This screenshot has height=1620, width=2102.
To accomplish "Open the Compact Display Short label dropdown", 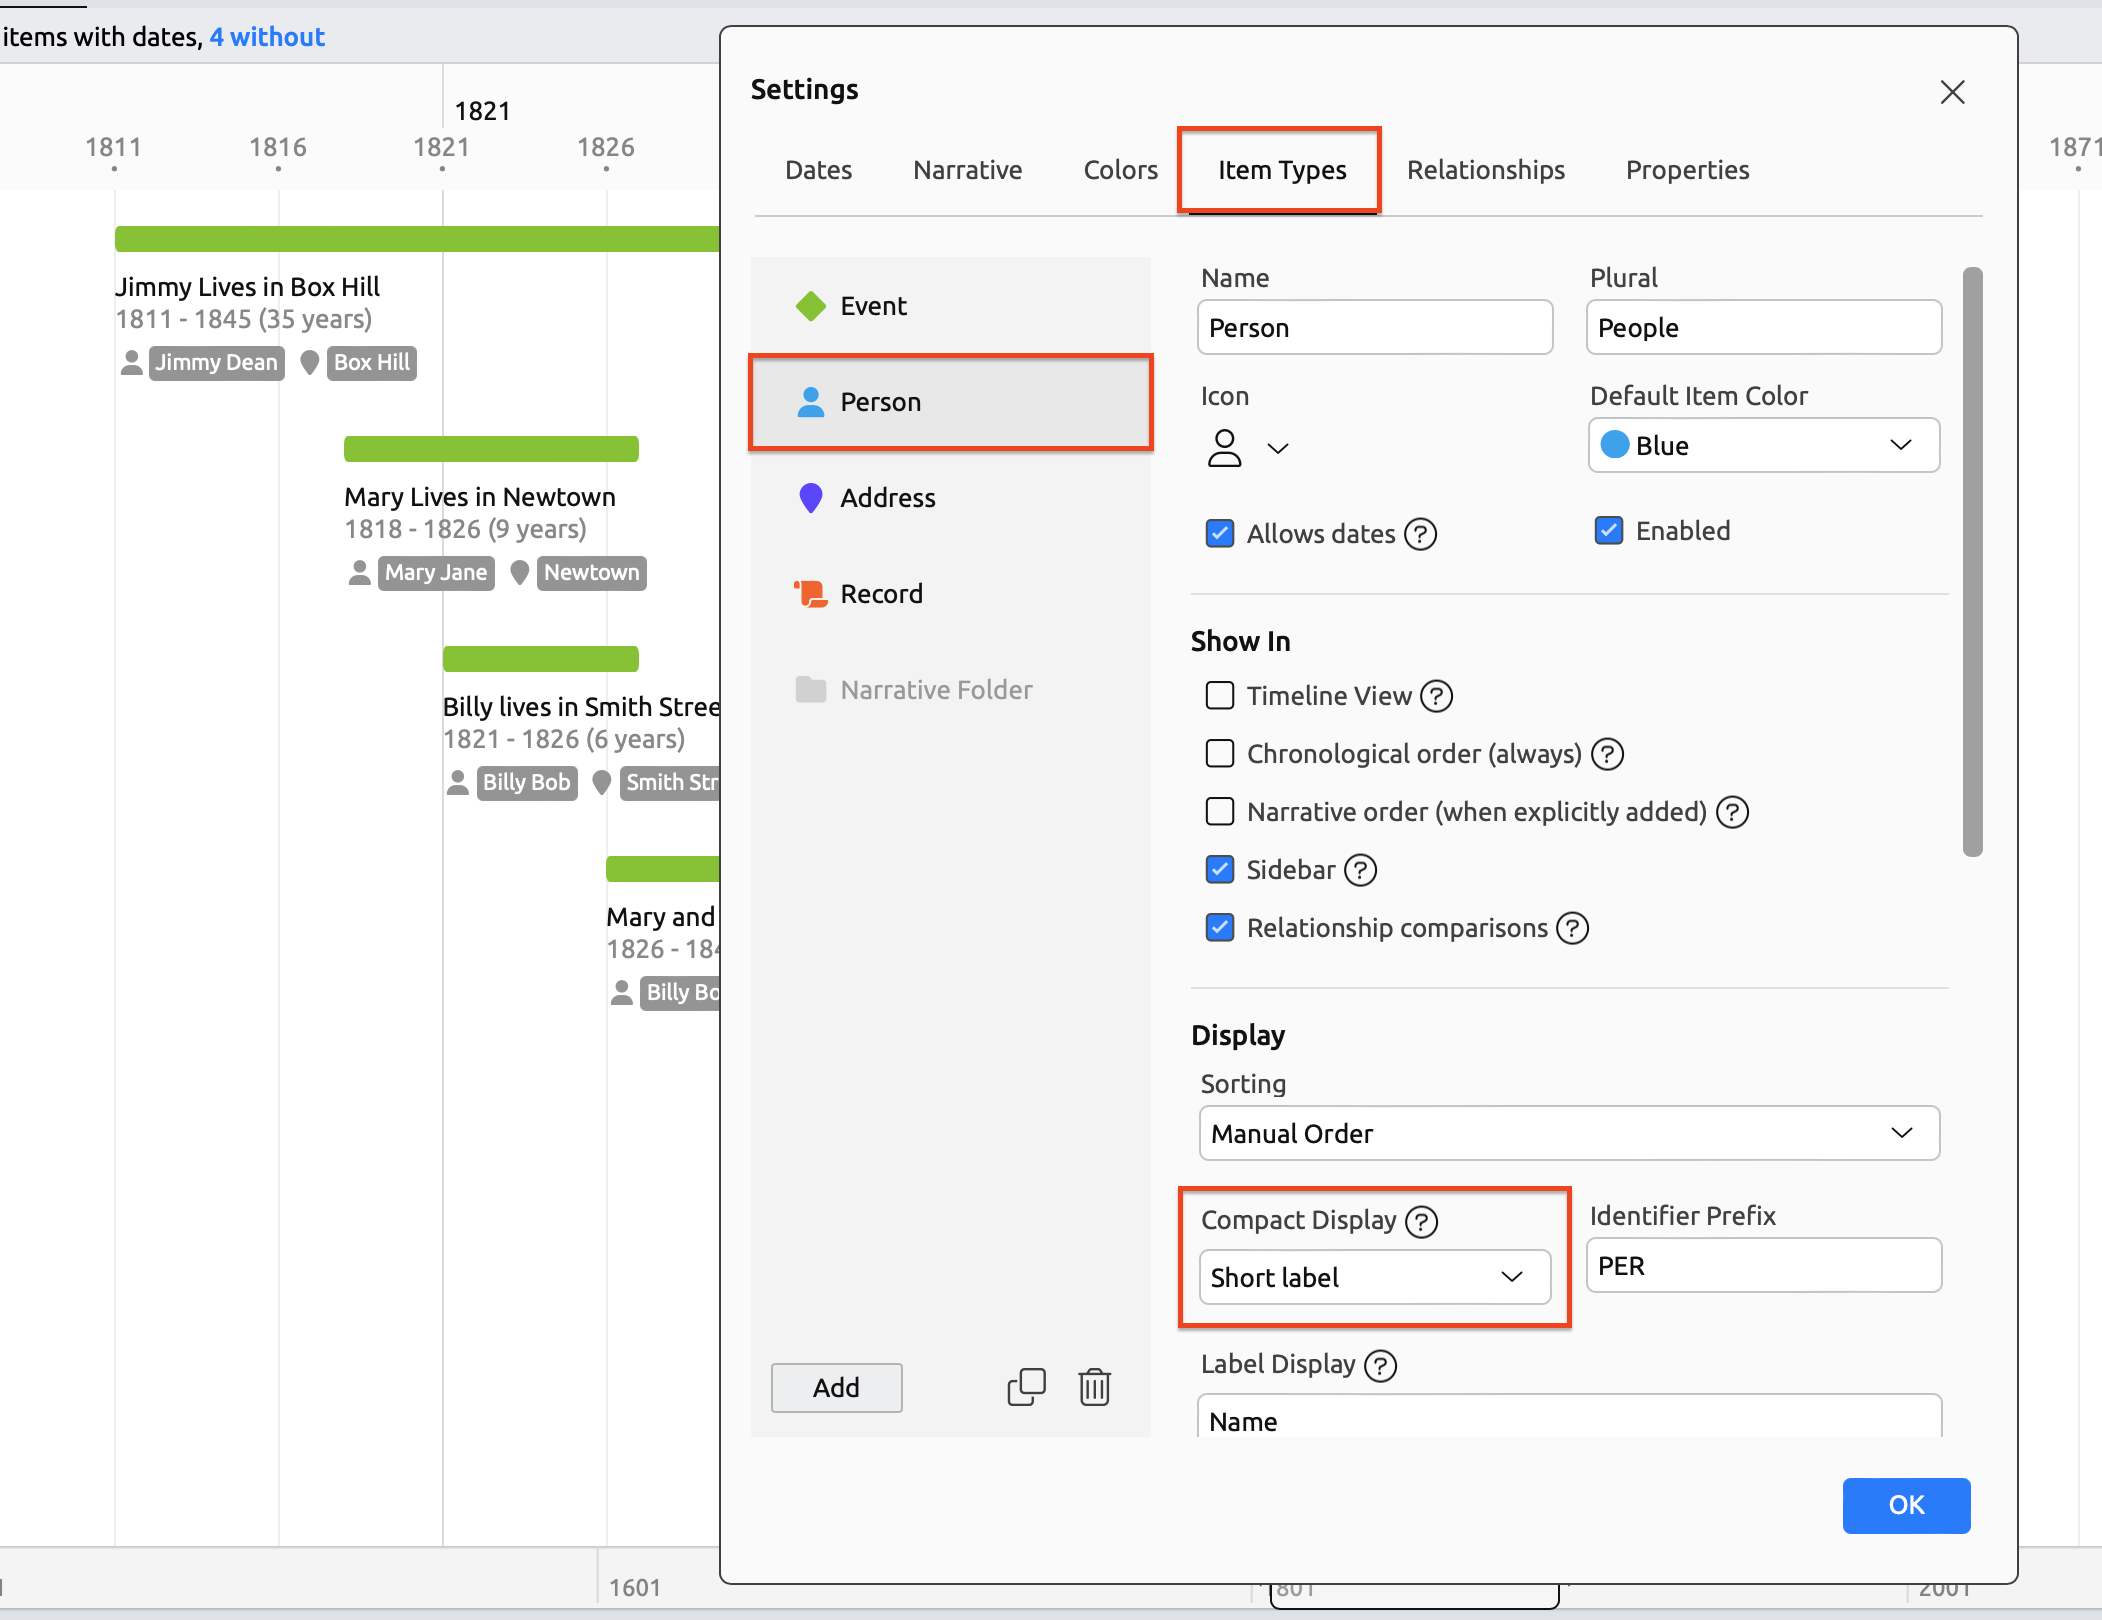I will click(x=1374, y=1277).
